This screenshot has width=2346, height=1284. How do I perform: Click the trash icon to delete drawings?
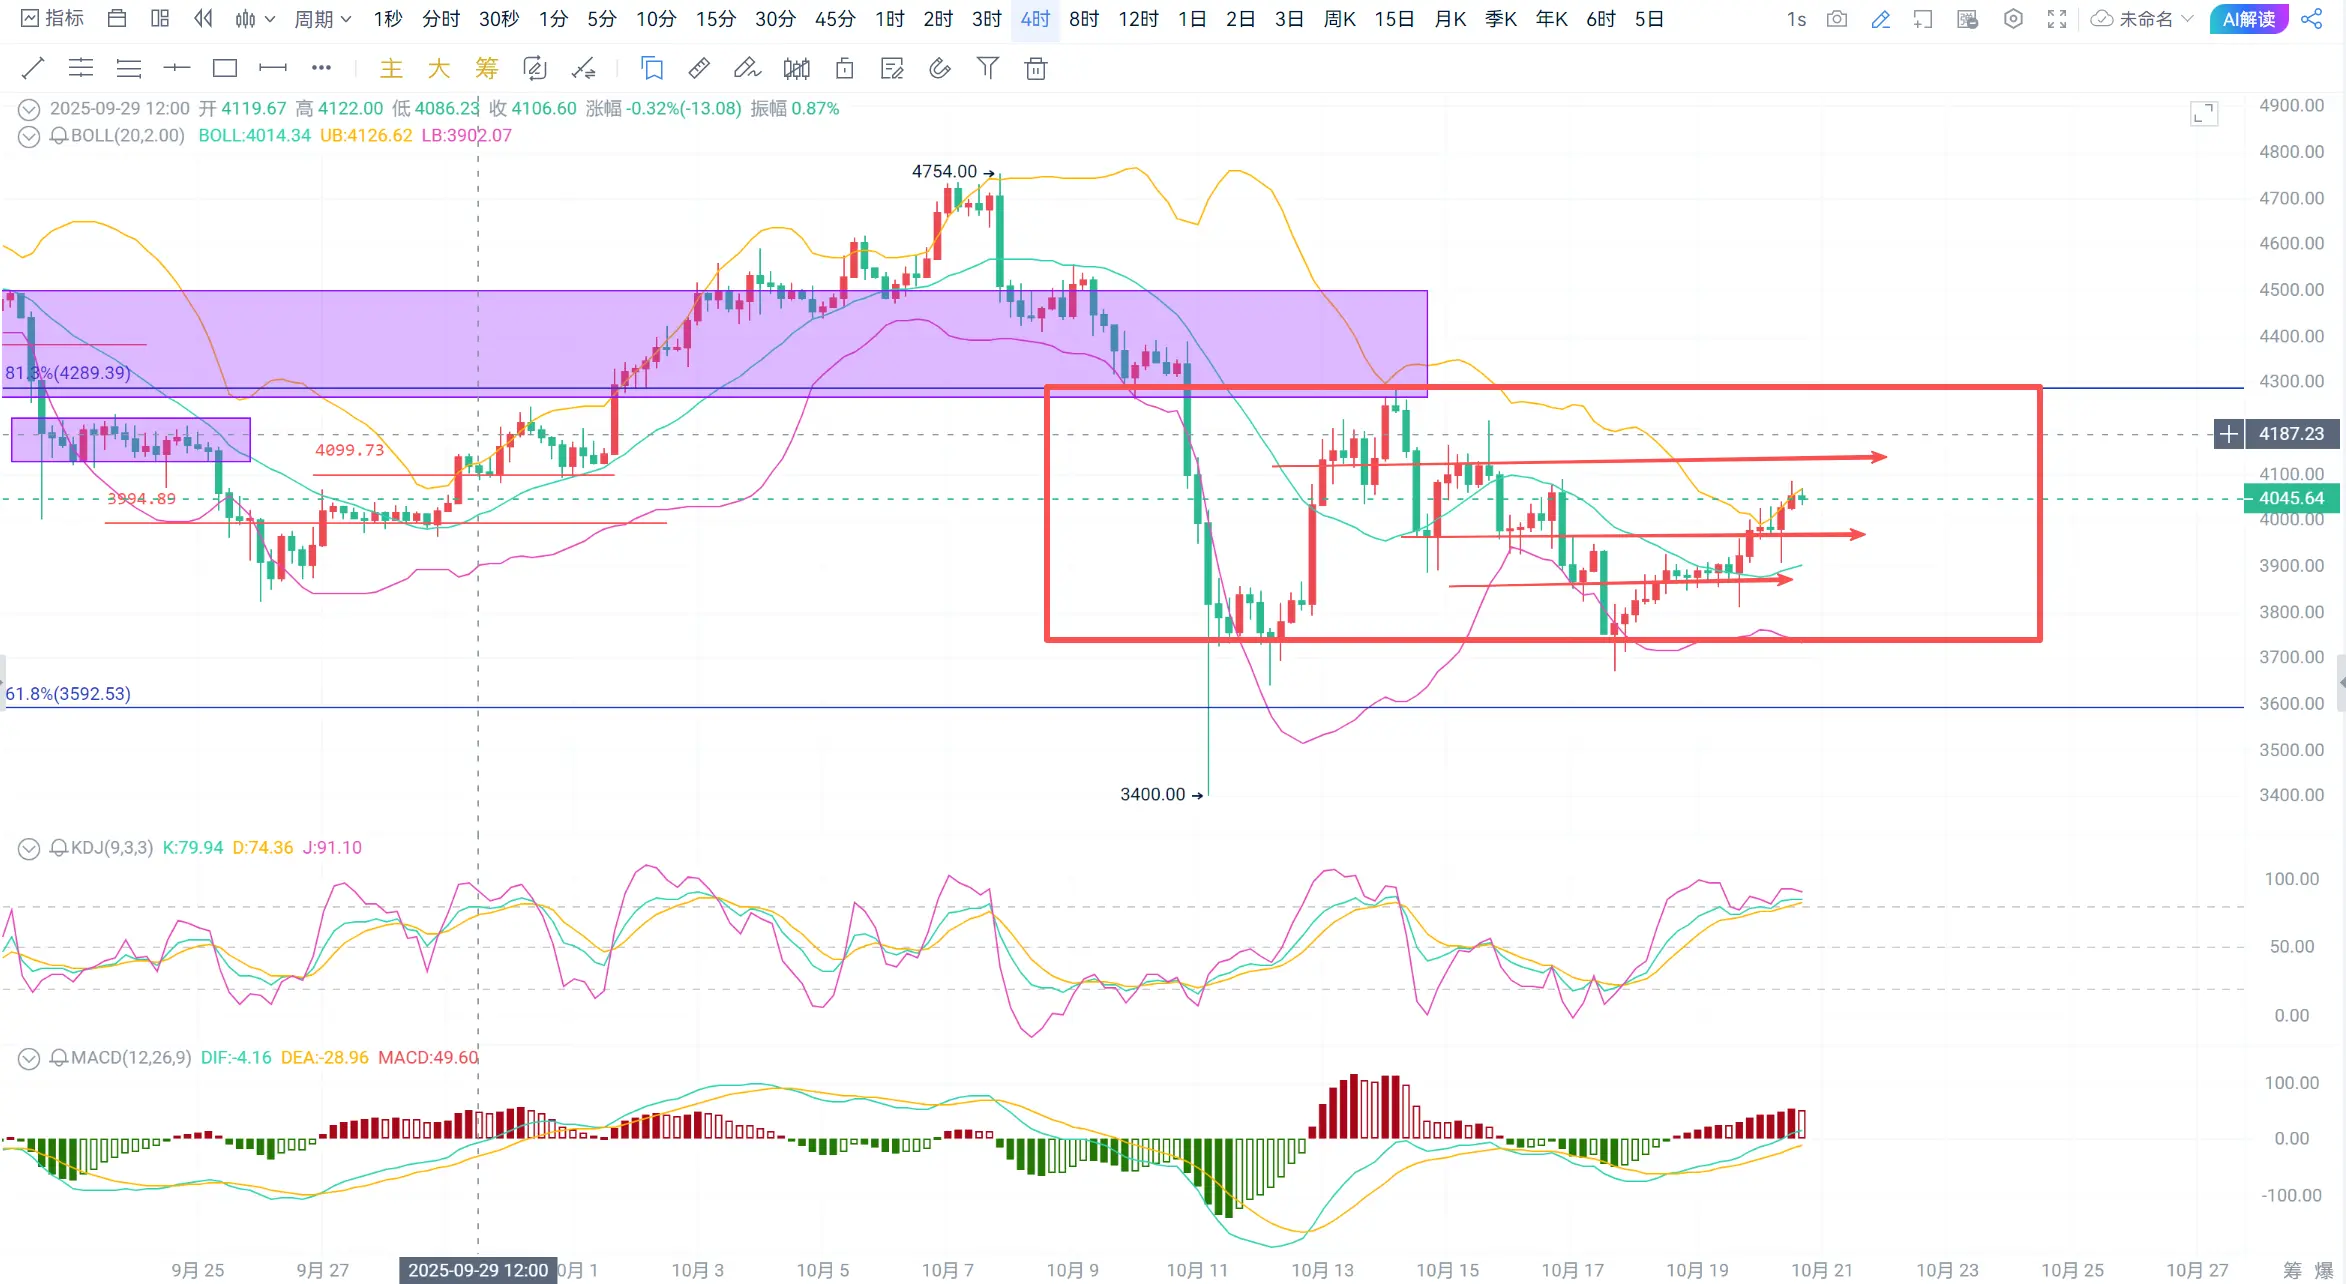point(1036,68)
